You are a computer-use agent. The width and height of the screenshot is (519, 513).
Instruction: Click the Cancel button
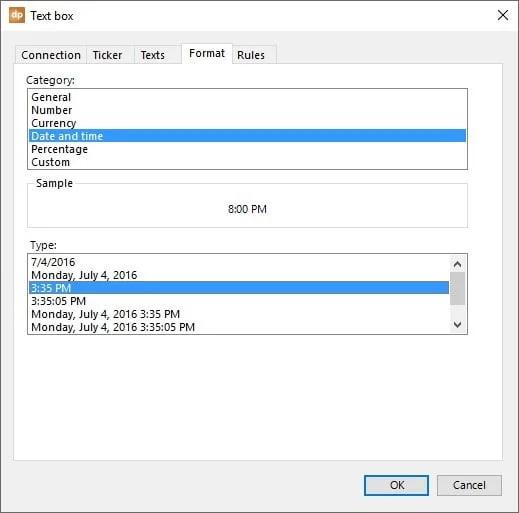click(x=469, y=485)
